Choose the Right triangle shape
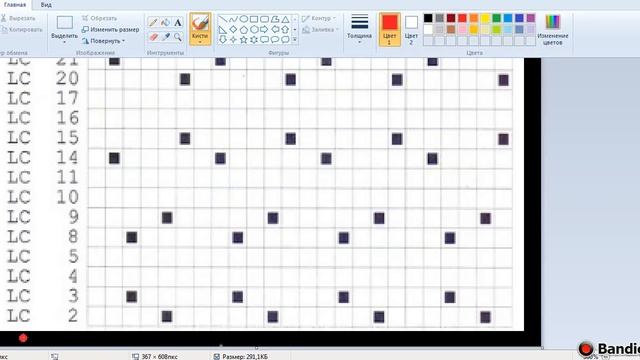The image size is (640, 360). click(222, 29)
